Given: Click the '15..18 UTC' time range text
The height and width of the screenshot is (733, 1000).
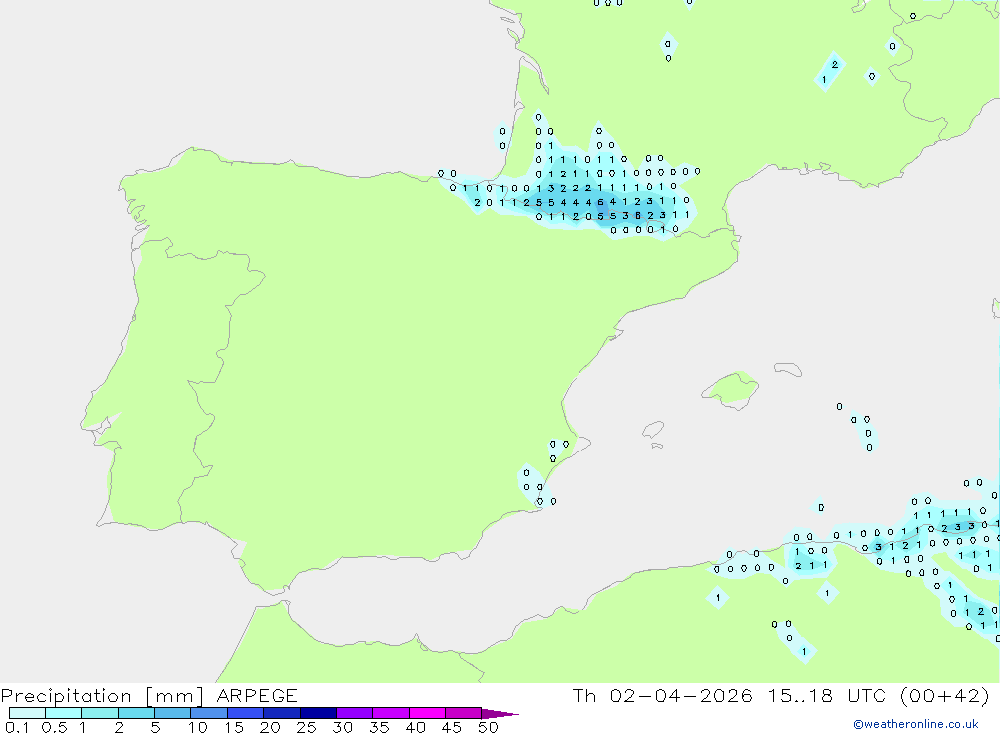Looking at the screenshot, I should tap(827, 695).
